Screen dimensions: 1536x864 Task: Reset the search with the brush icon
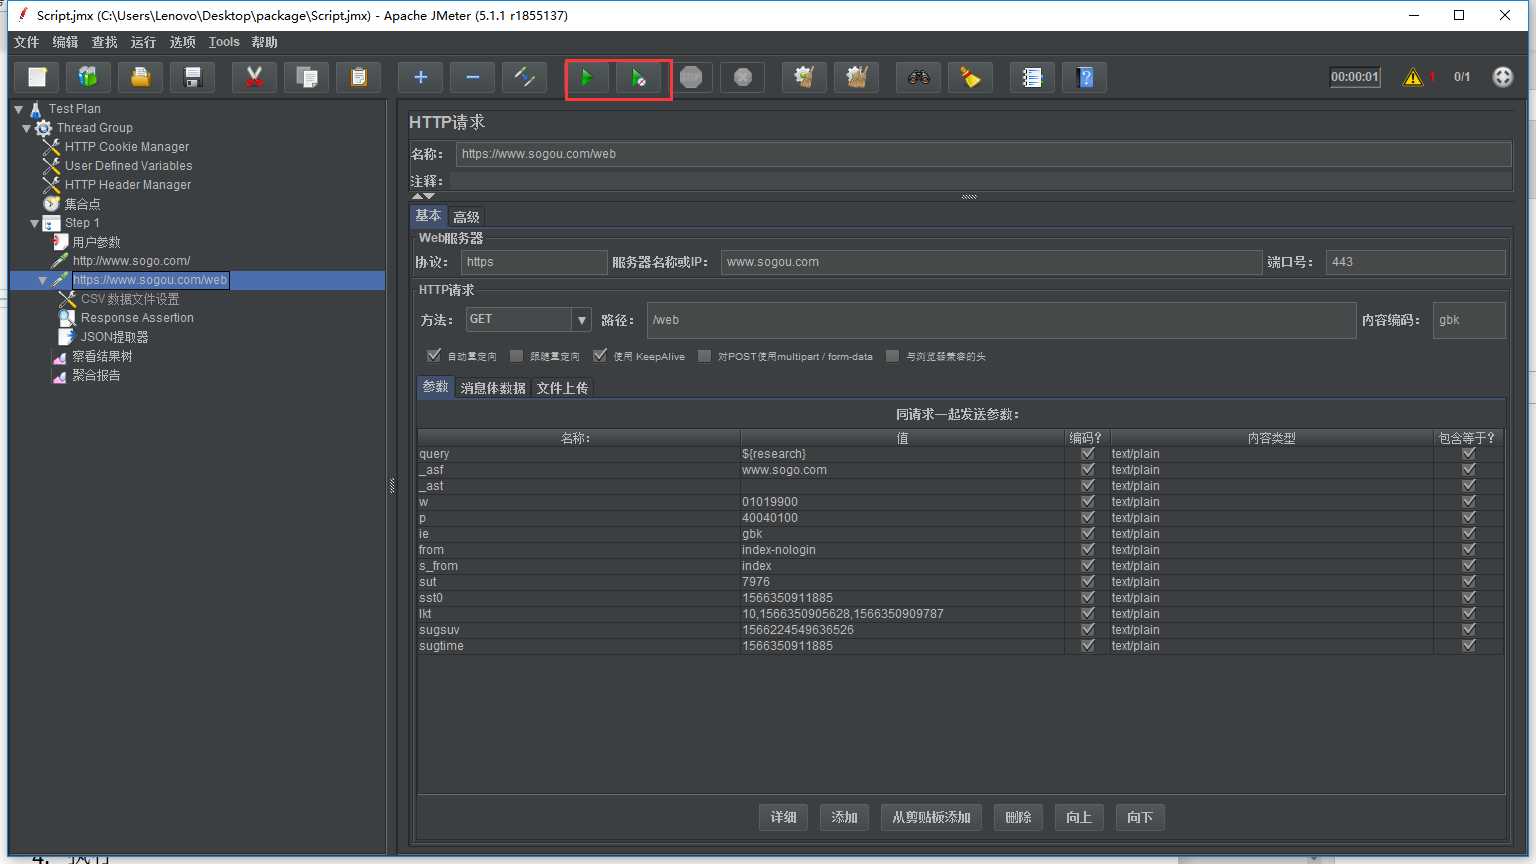click(x=971, y=77)
